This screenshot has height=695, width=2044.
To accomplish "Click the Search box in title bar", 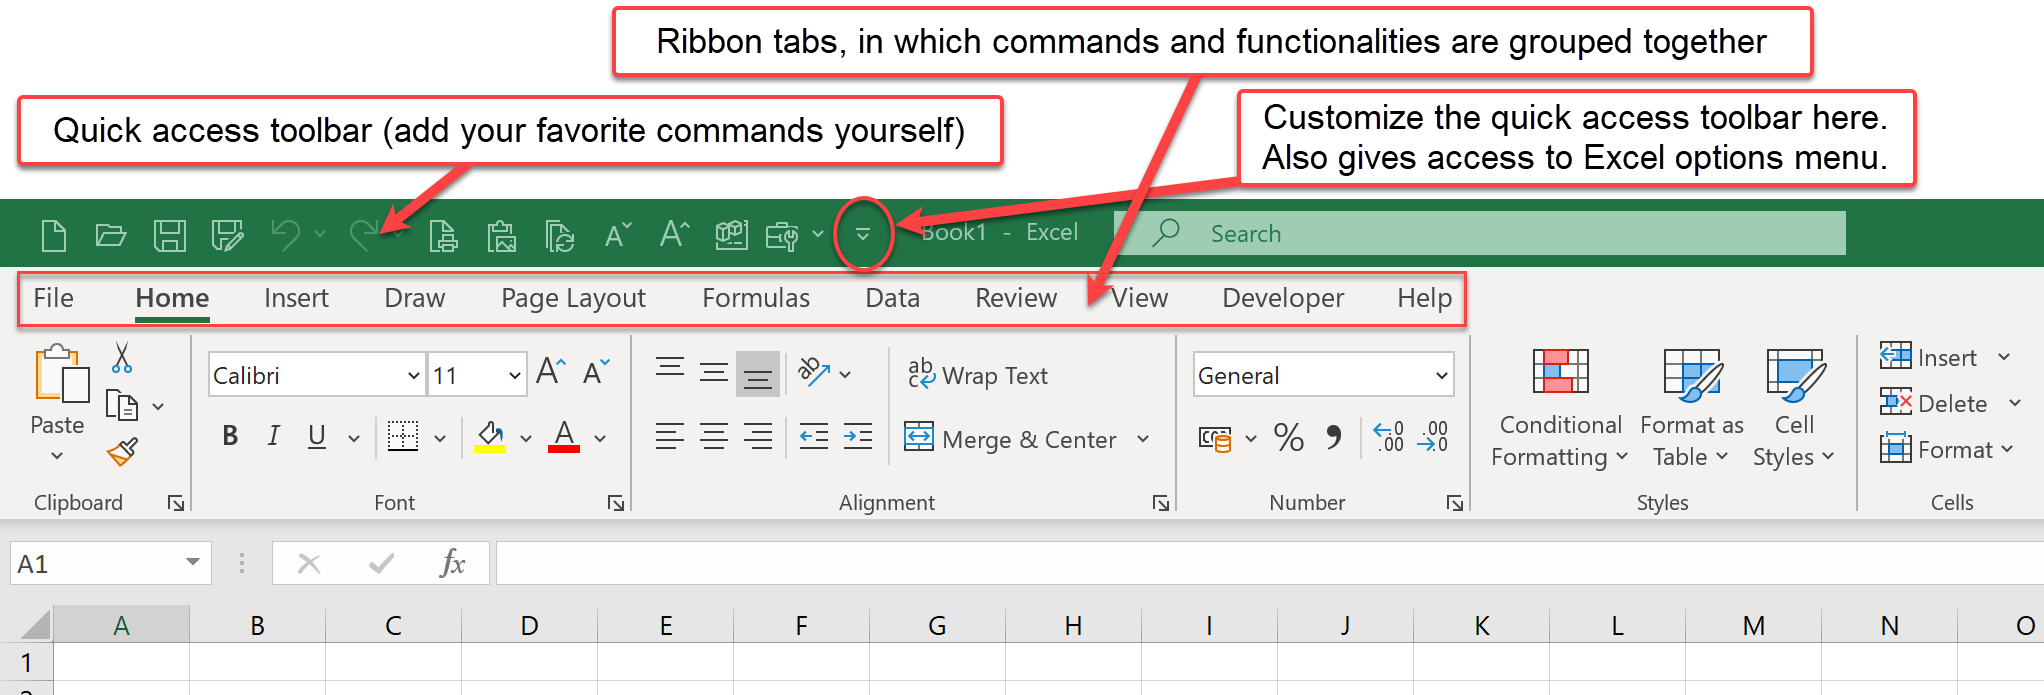I will click(1480, 234).
